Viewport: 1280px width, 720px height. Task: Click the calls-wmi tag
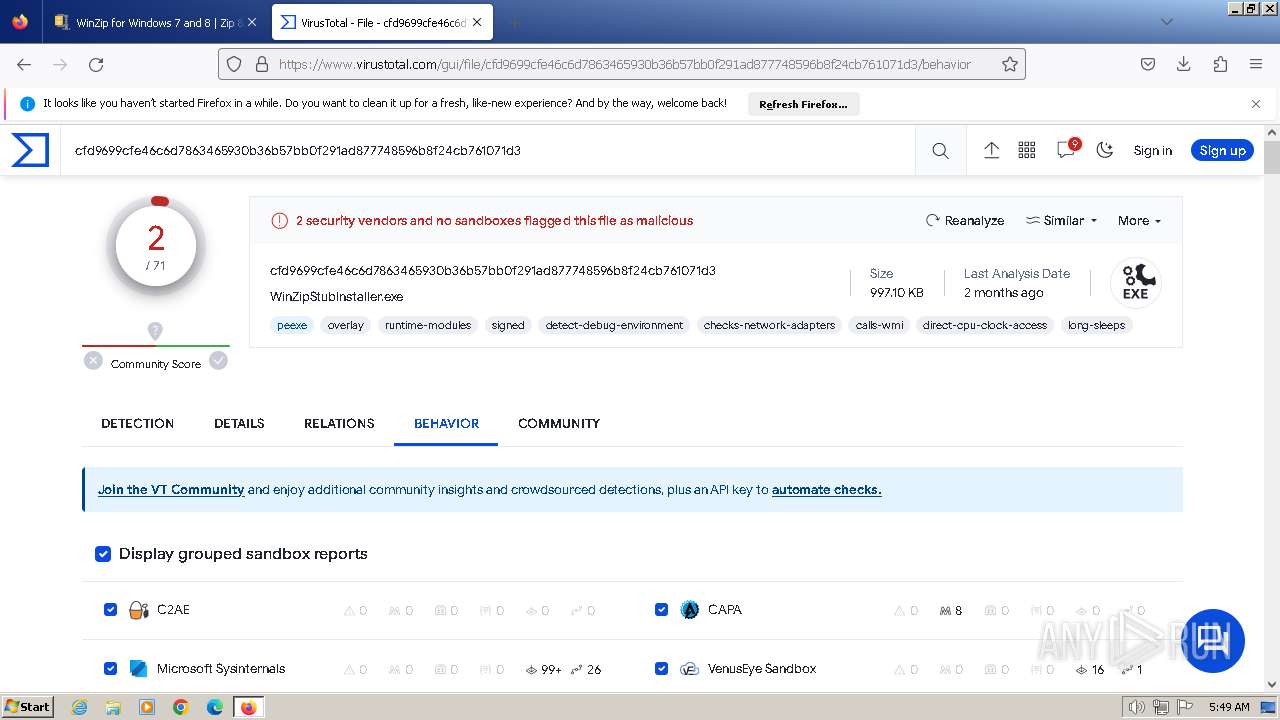click(x=879, y=325)
